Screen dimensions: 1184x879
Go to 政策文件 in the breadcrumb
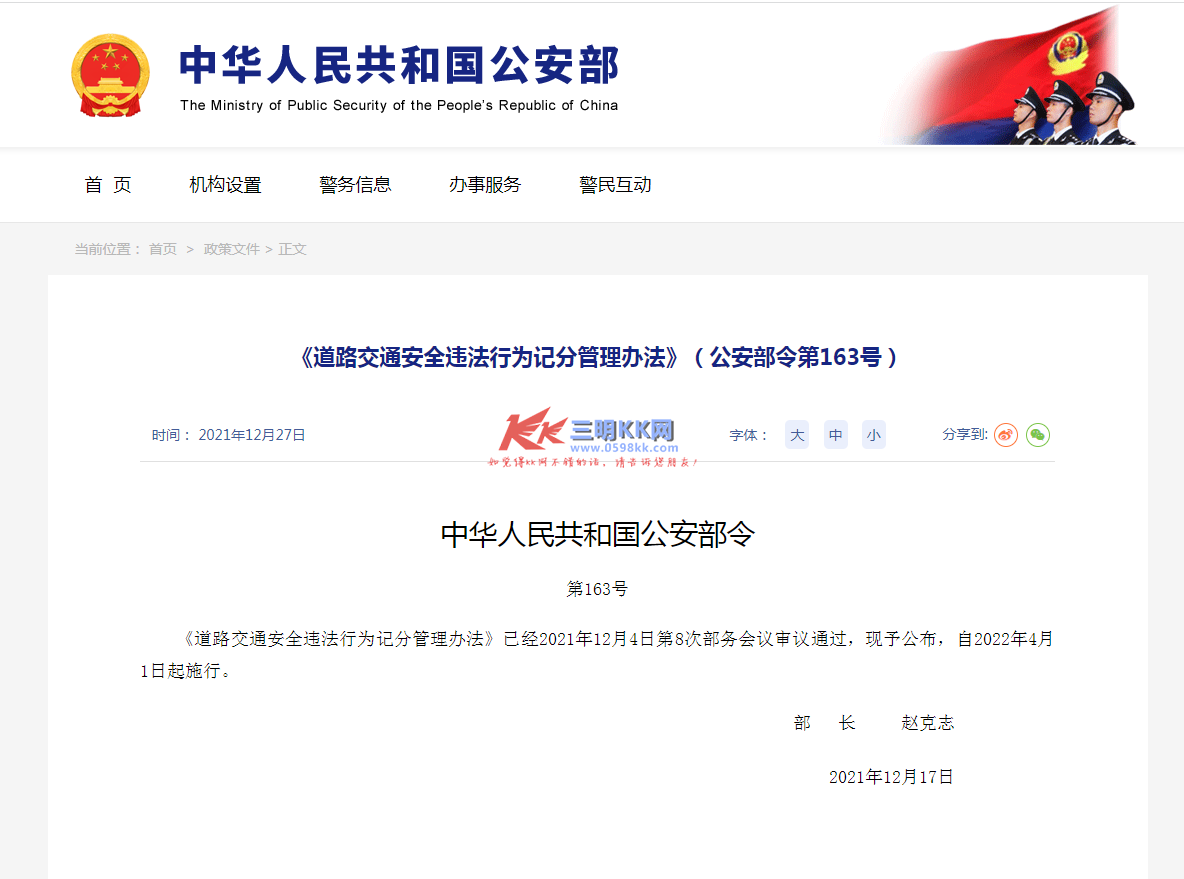coord(231,249)
